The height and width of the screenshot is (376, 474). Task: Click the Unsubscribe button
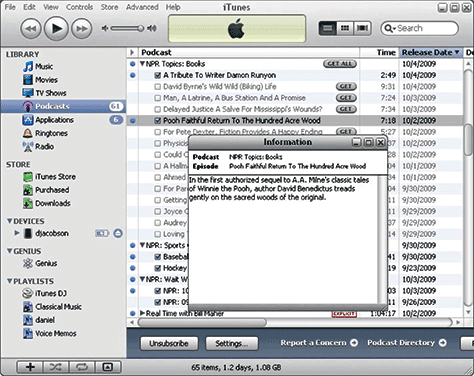(x=169, y=343)
